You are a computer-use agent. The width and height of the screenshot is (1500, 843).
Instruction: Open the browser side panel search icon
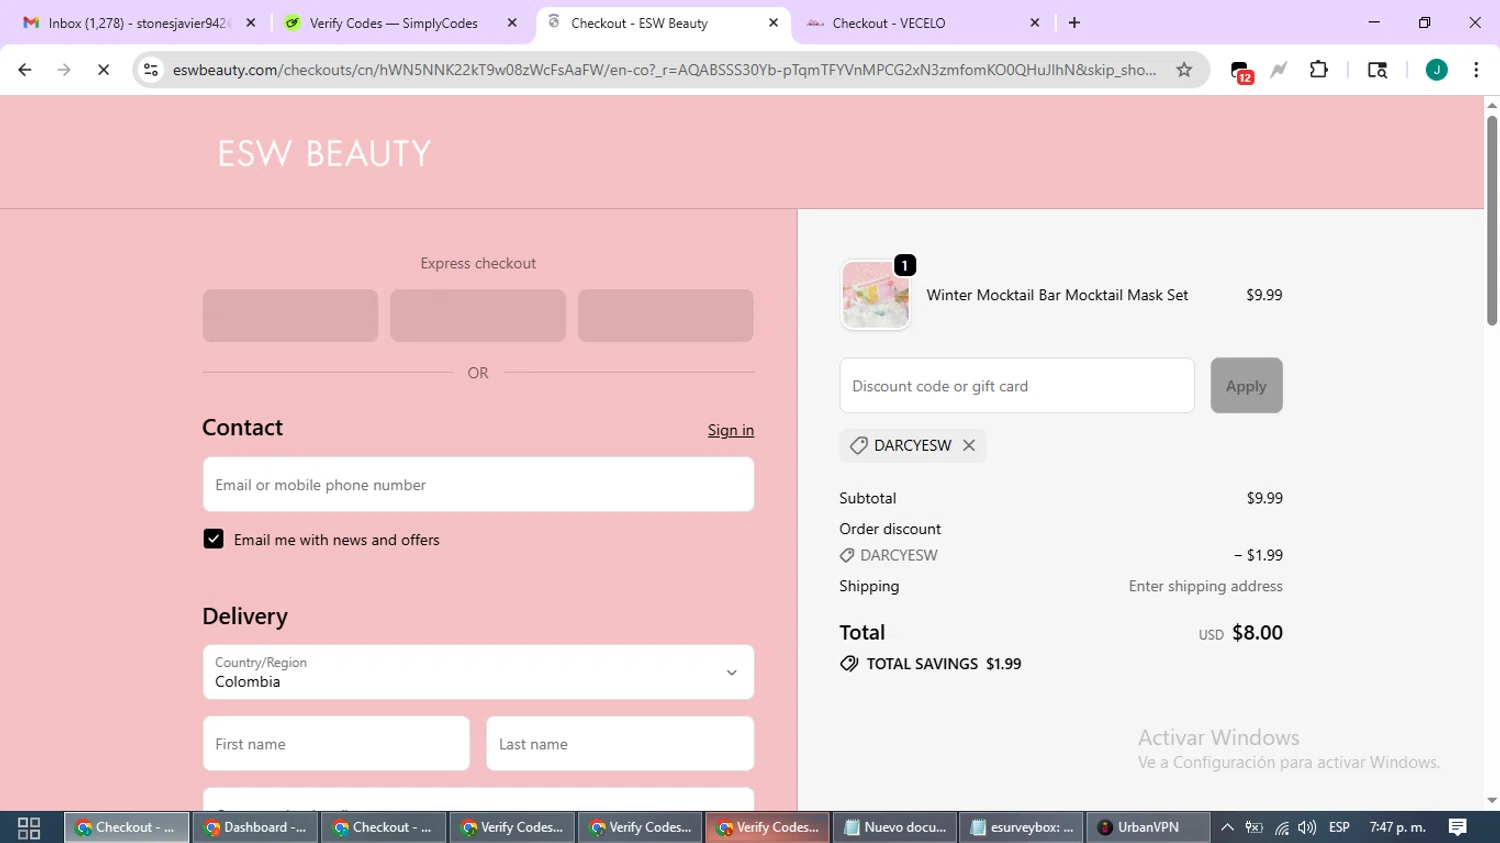[x=1377, y=70]
